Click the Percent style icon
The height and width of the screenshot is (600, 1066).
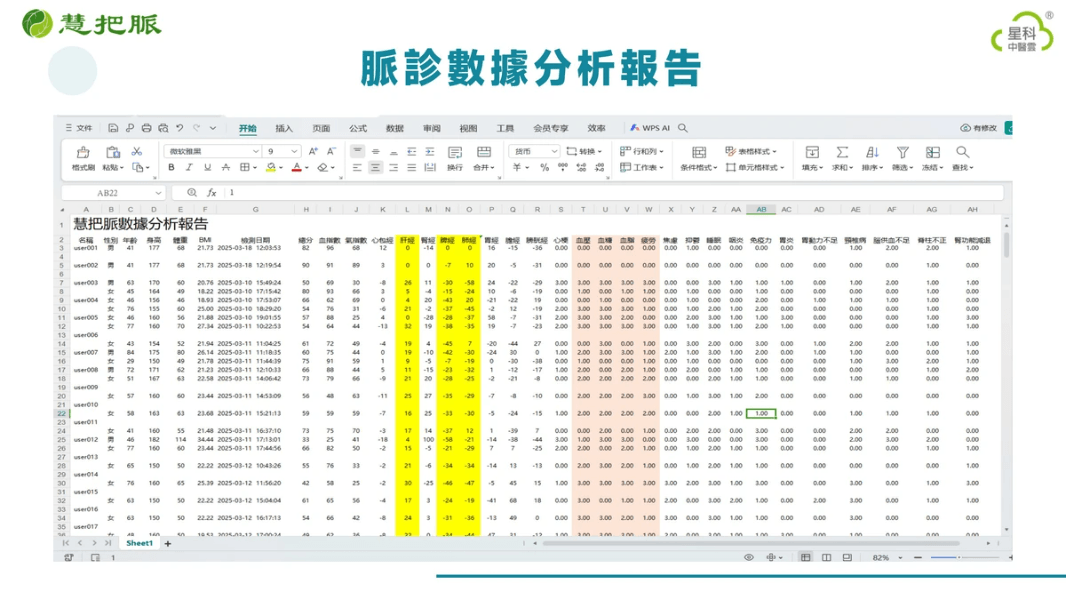[x=545, y=167]
